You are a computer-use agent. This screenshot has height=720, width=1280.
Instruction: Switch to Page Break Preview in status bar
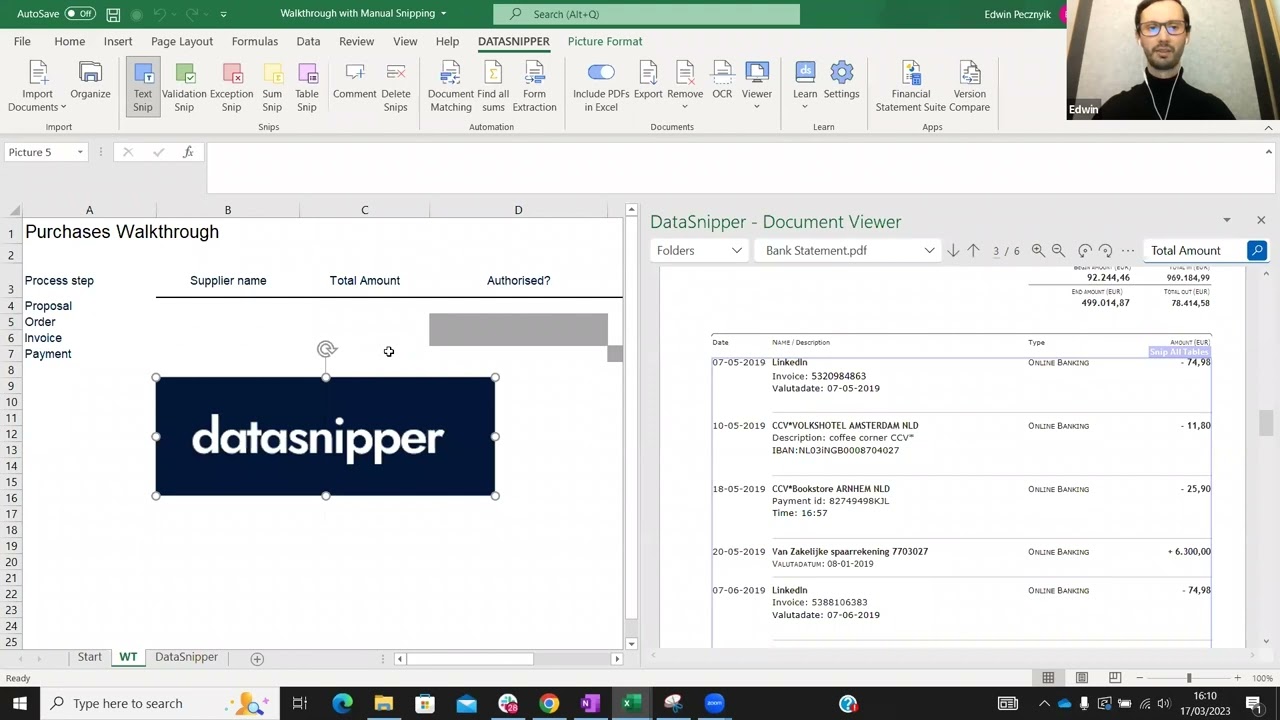click(x=1115, y=678)
